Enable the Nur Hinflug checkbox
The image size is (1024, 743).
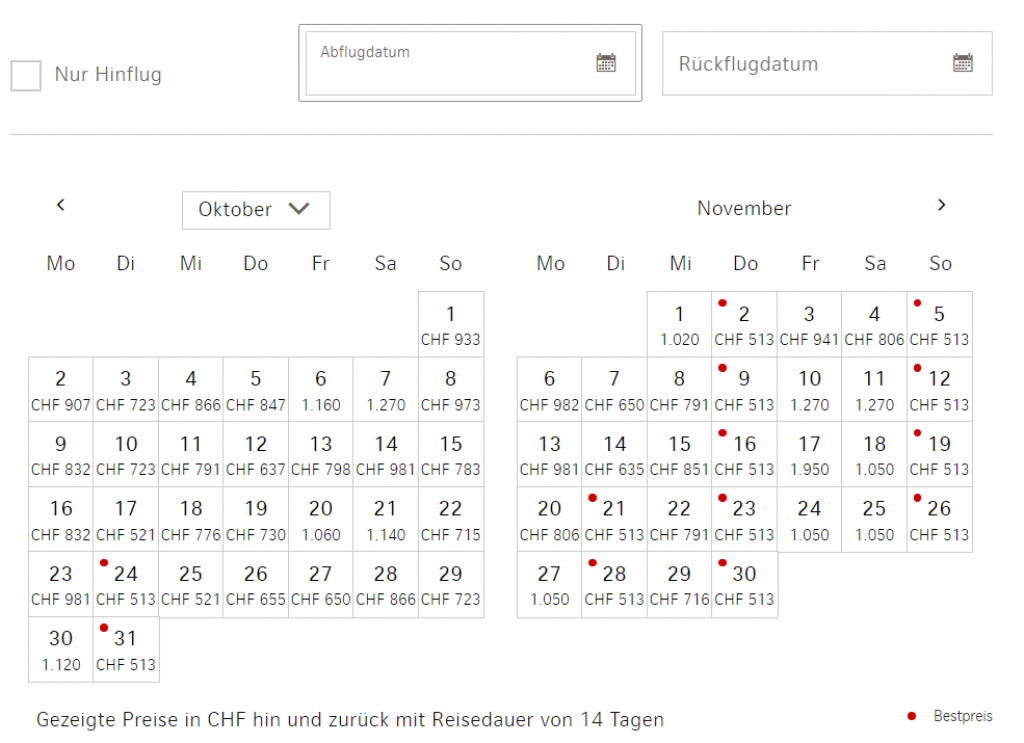pos(26,75)
